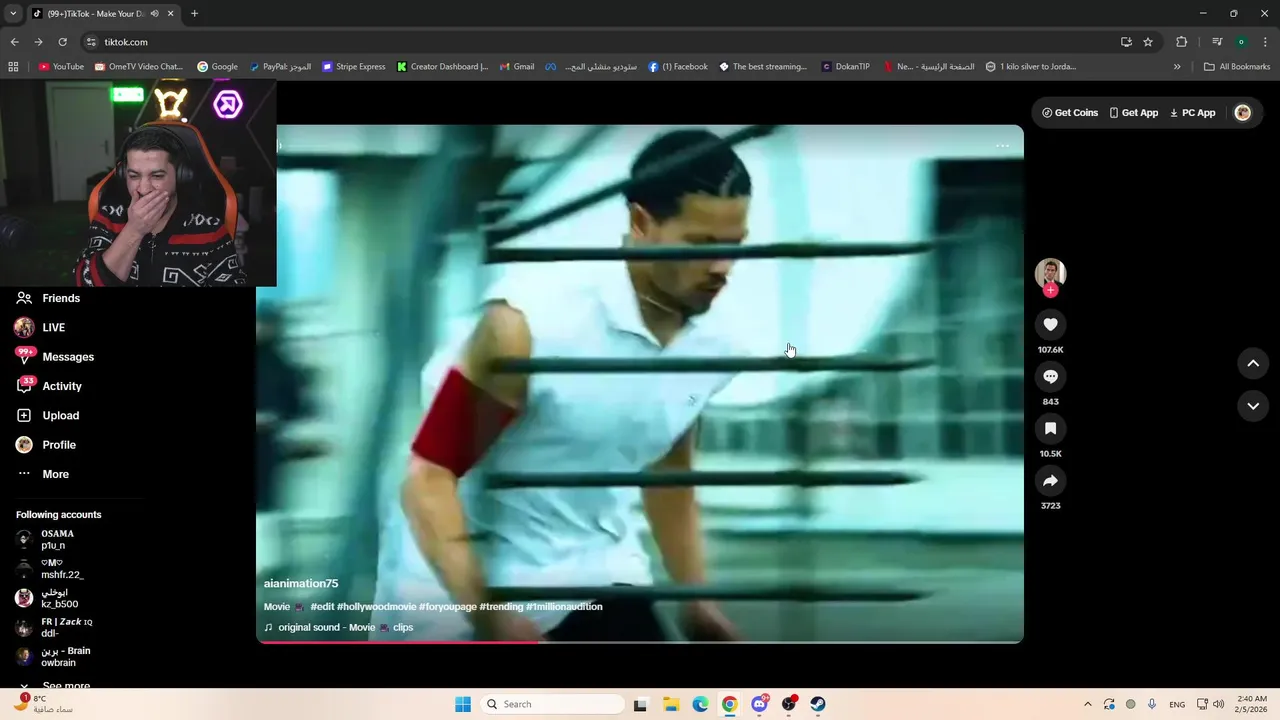Bookmark this page with the star icon
The width and height of the screenshot is (1280, 720).
(x=1148, y=42)
